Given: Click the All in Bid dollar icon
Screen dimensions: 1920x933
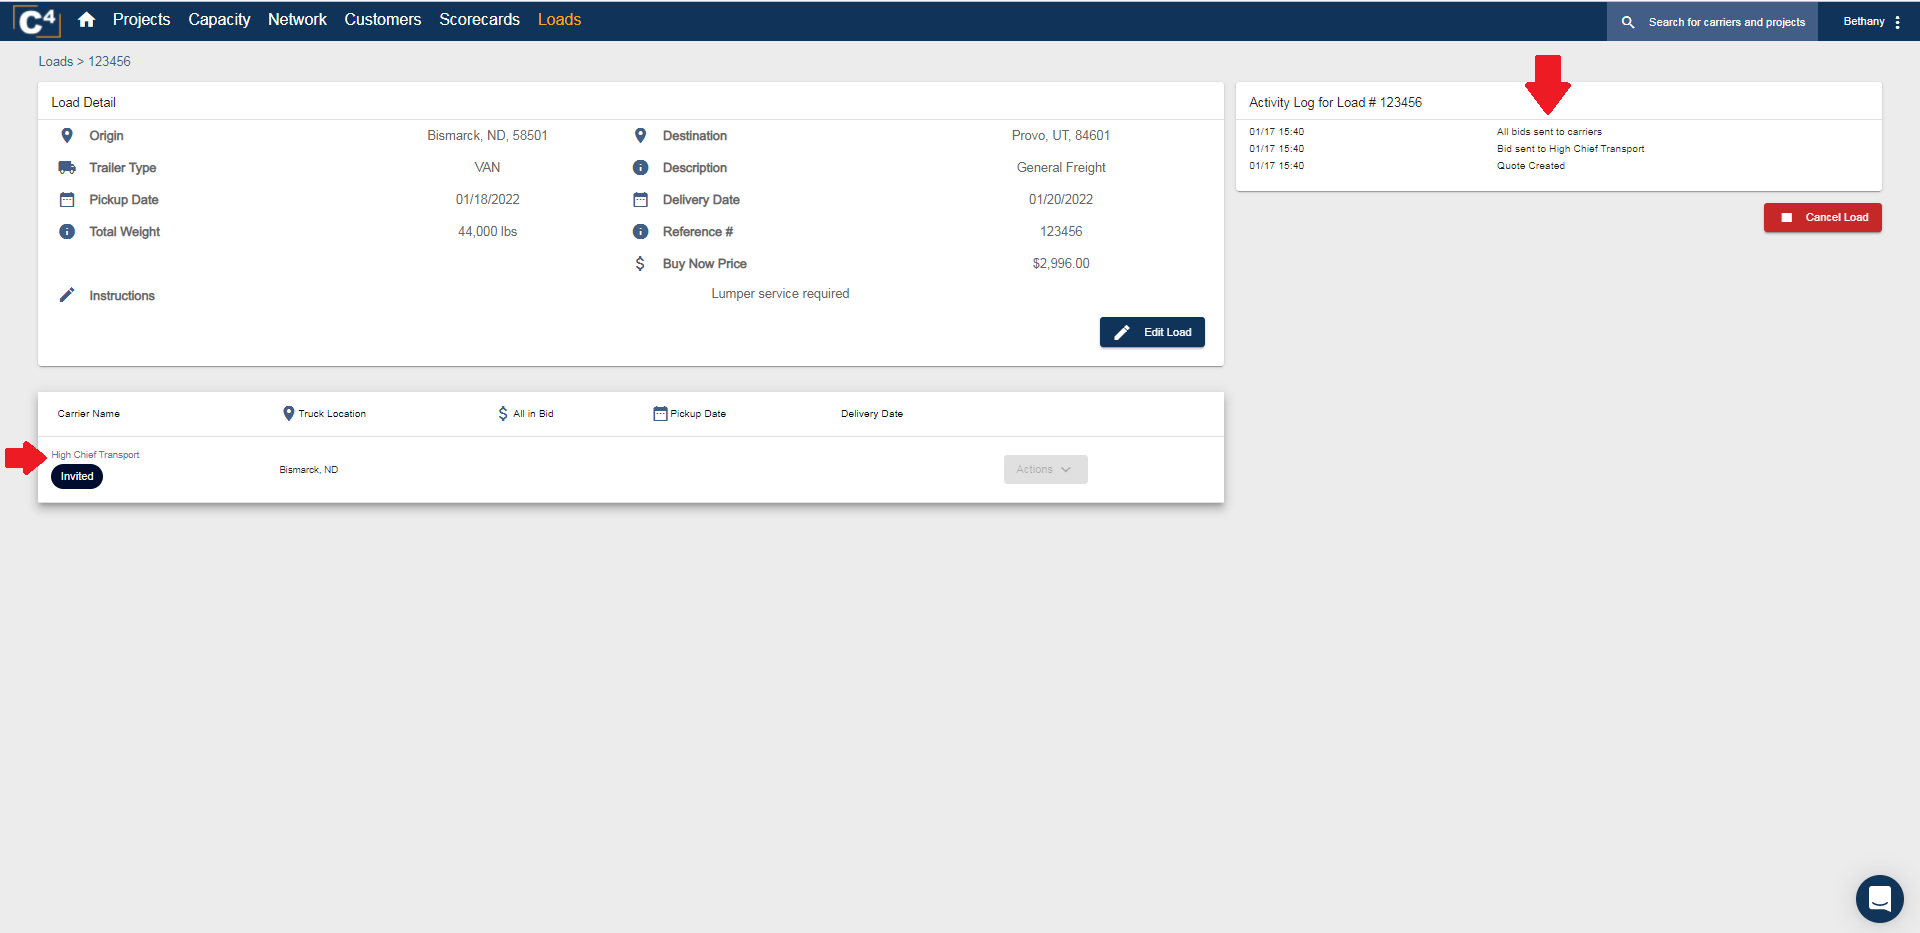Looking at the screenshot, I should click(x=504, y=413).
